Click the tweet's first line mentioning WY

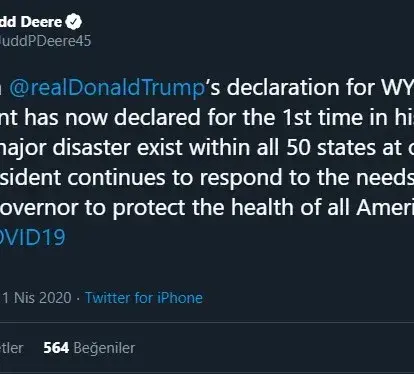click(x=207, y=88)
